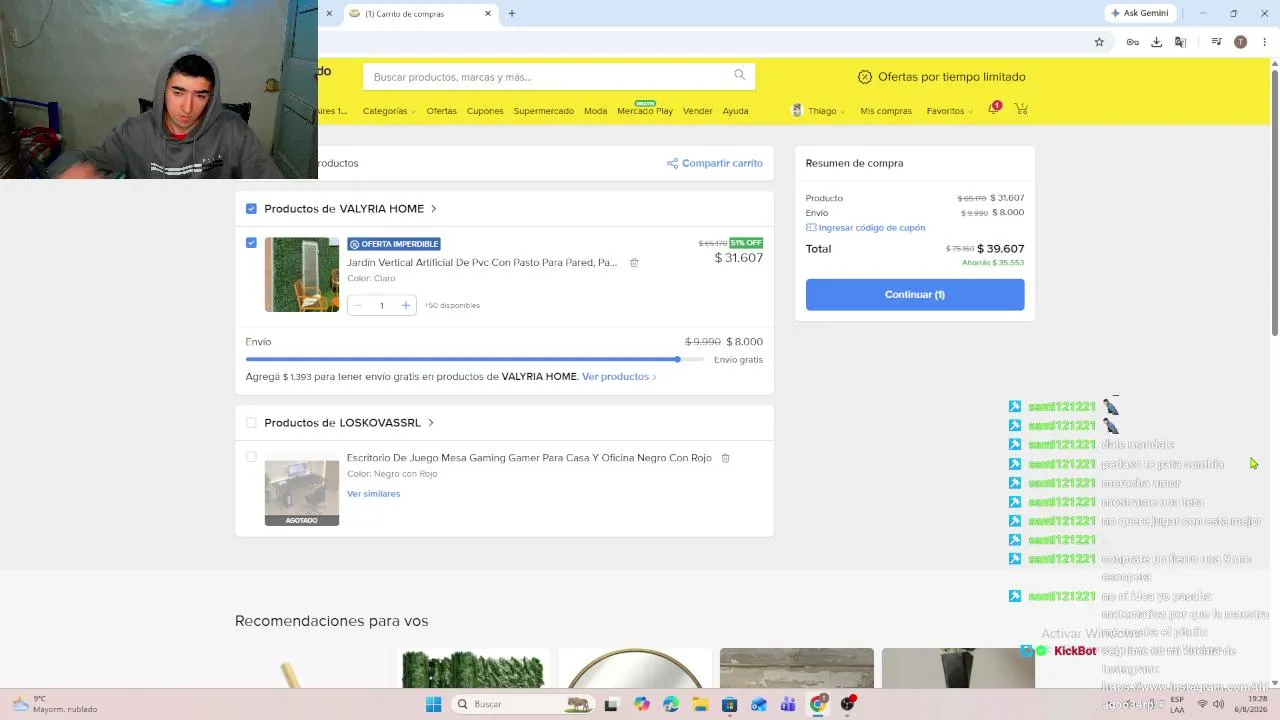Screen dimensions: 1280x720
Task: Open Task View on the taskbar
Action: 611,704
